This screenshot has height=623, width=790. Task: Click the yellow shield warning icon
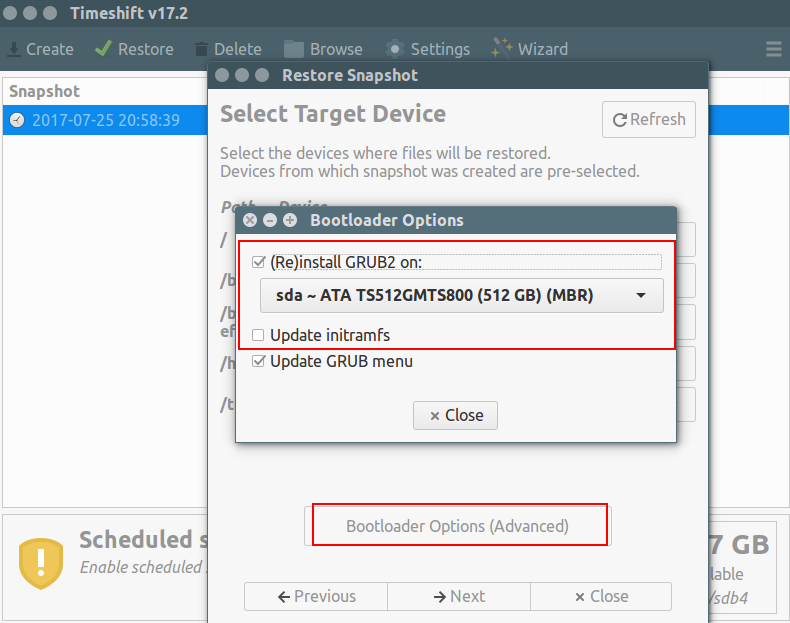pos(41,563)
